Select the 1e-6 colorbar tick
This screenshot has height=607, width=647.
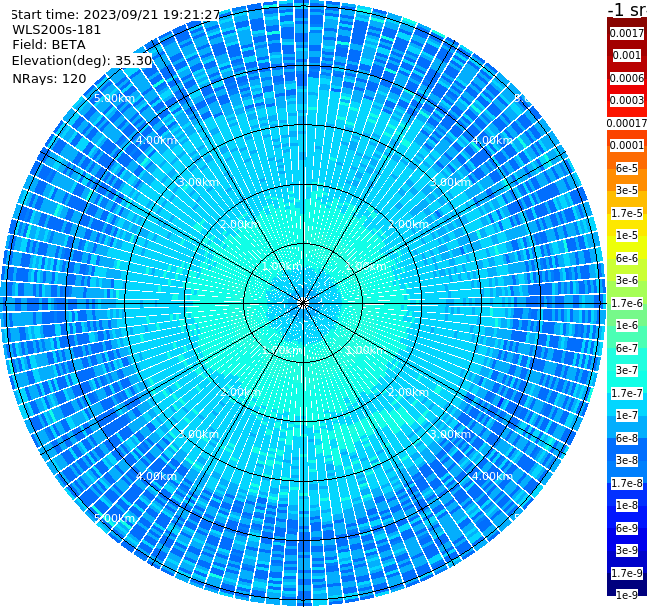tap(627, 325)
